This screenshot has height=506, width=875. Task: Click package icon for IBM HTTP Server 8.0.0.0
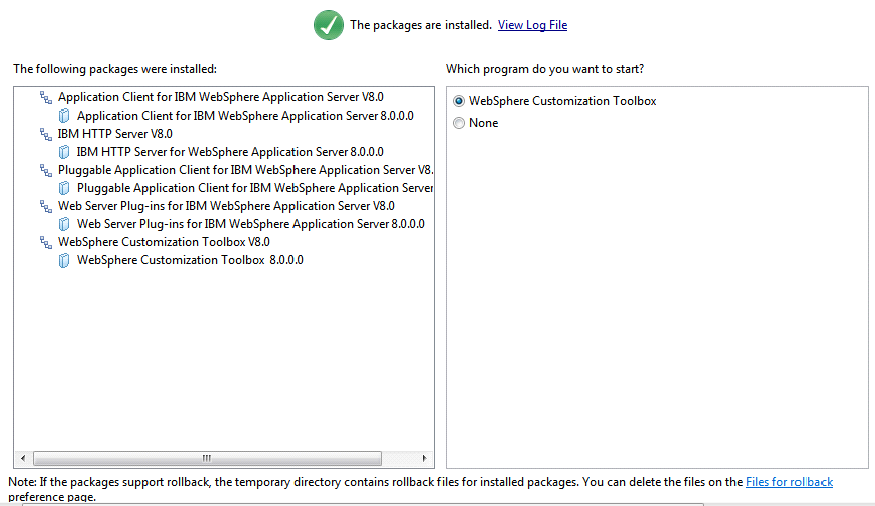pyautogui.click(x=64, y=152)
